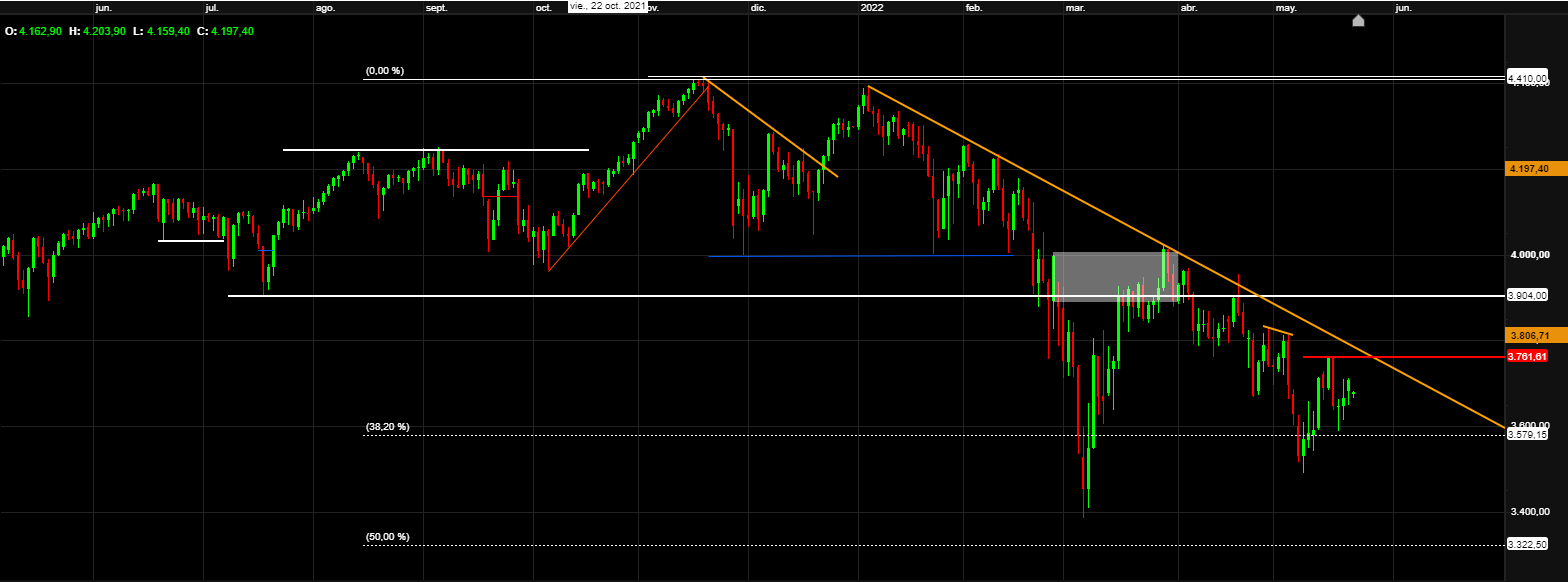Click the date tooltip vie., 22 oct. 2021
The image size is (1568, 582).
tap(607, 6)
